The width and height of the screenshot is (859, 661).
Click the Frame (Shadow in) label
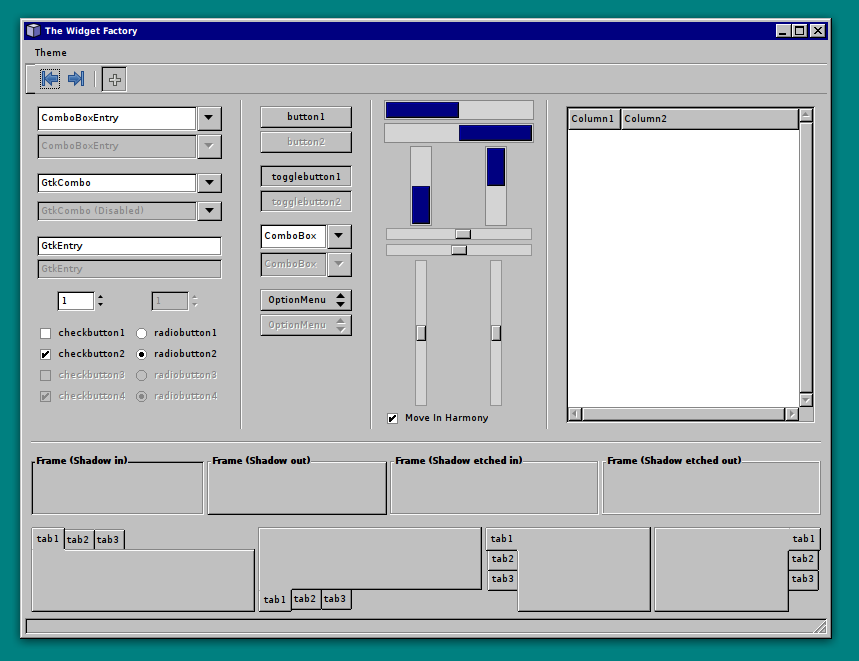click(x=82, y=461)
